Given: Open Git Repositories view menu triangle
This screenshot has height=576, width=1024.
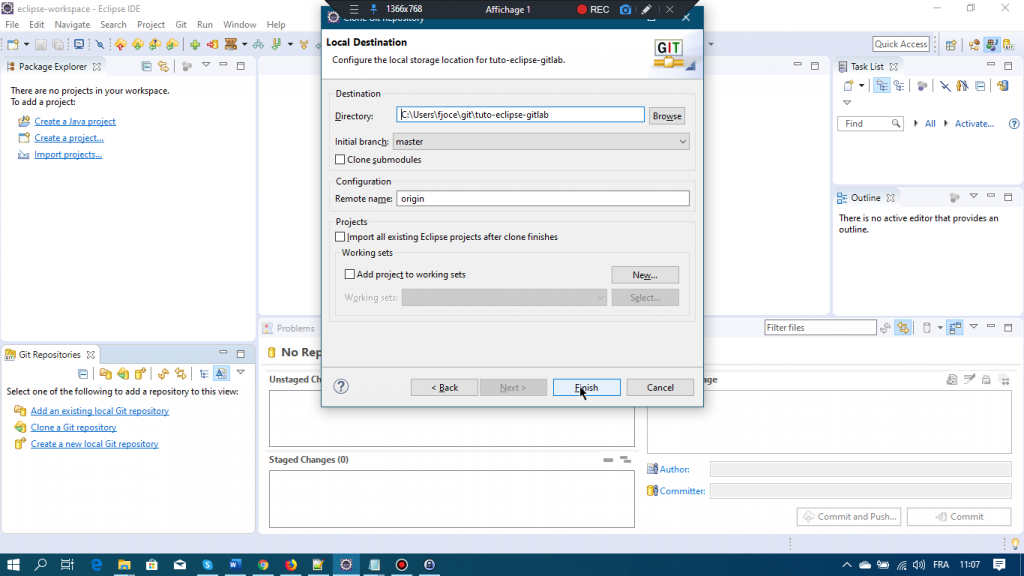Looking at the screenshot, I should click(x=240, y=373).
